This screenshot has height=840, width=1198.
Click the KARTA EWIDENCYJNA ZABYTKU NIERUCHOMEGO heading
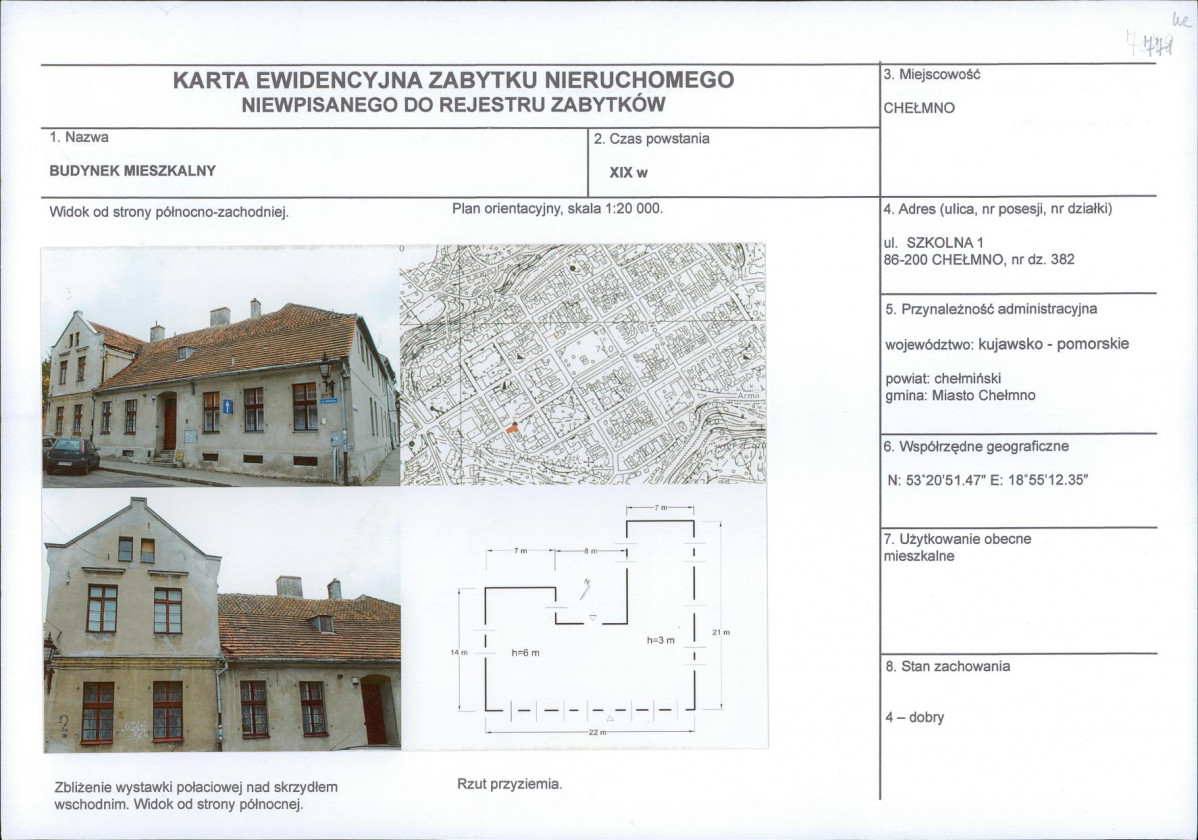tap(453, 80)
